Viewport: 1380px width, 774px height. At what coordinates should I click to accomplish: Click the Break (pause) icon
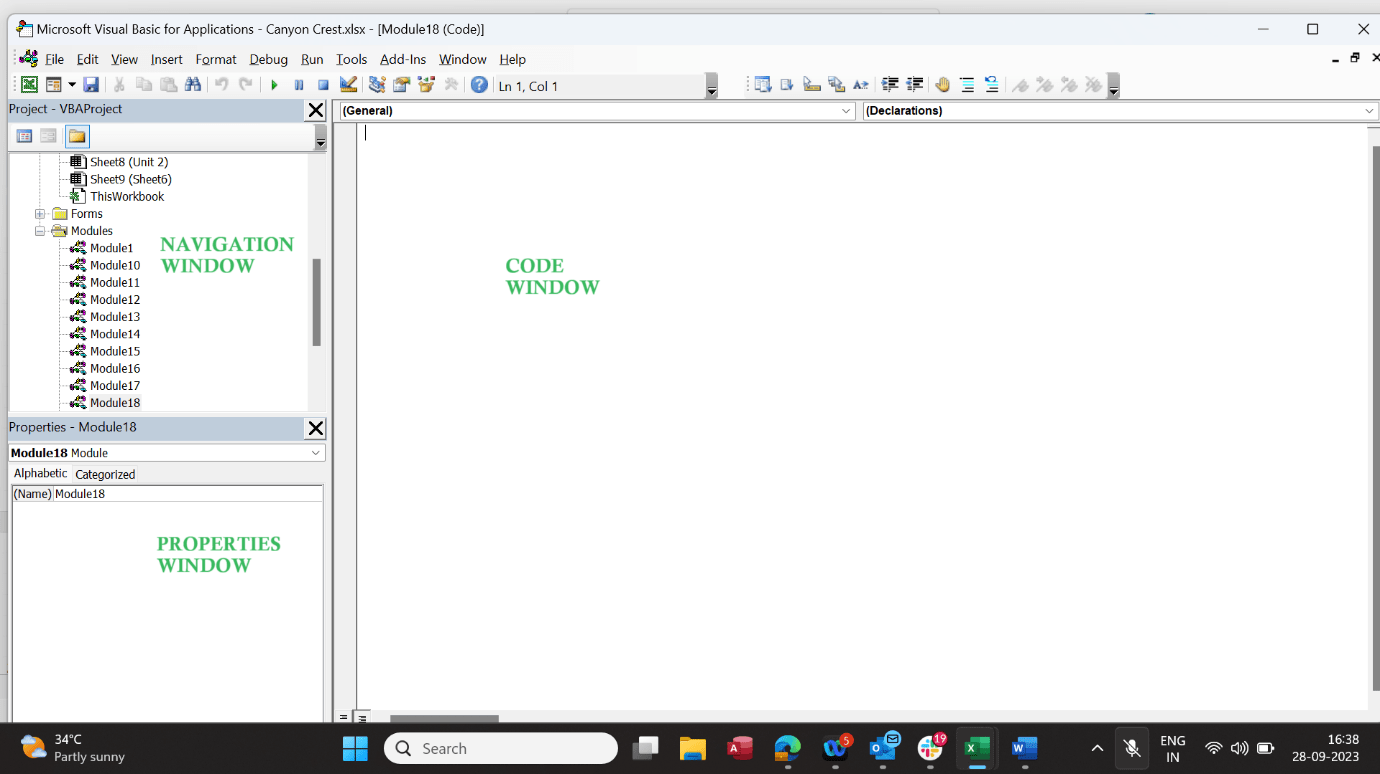click(x=298, y=84)
